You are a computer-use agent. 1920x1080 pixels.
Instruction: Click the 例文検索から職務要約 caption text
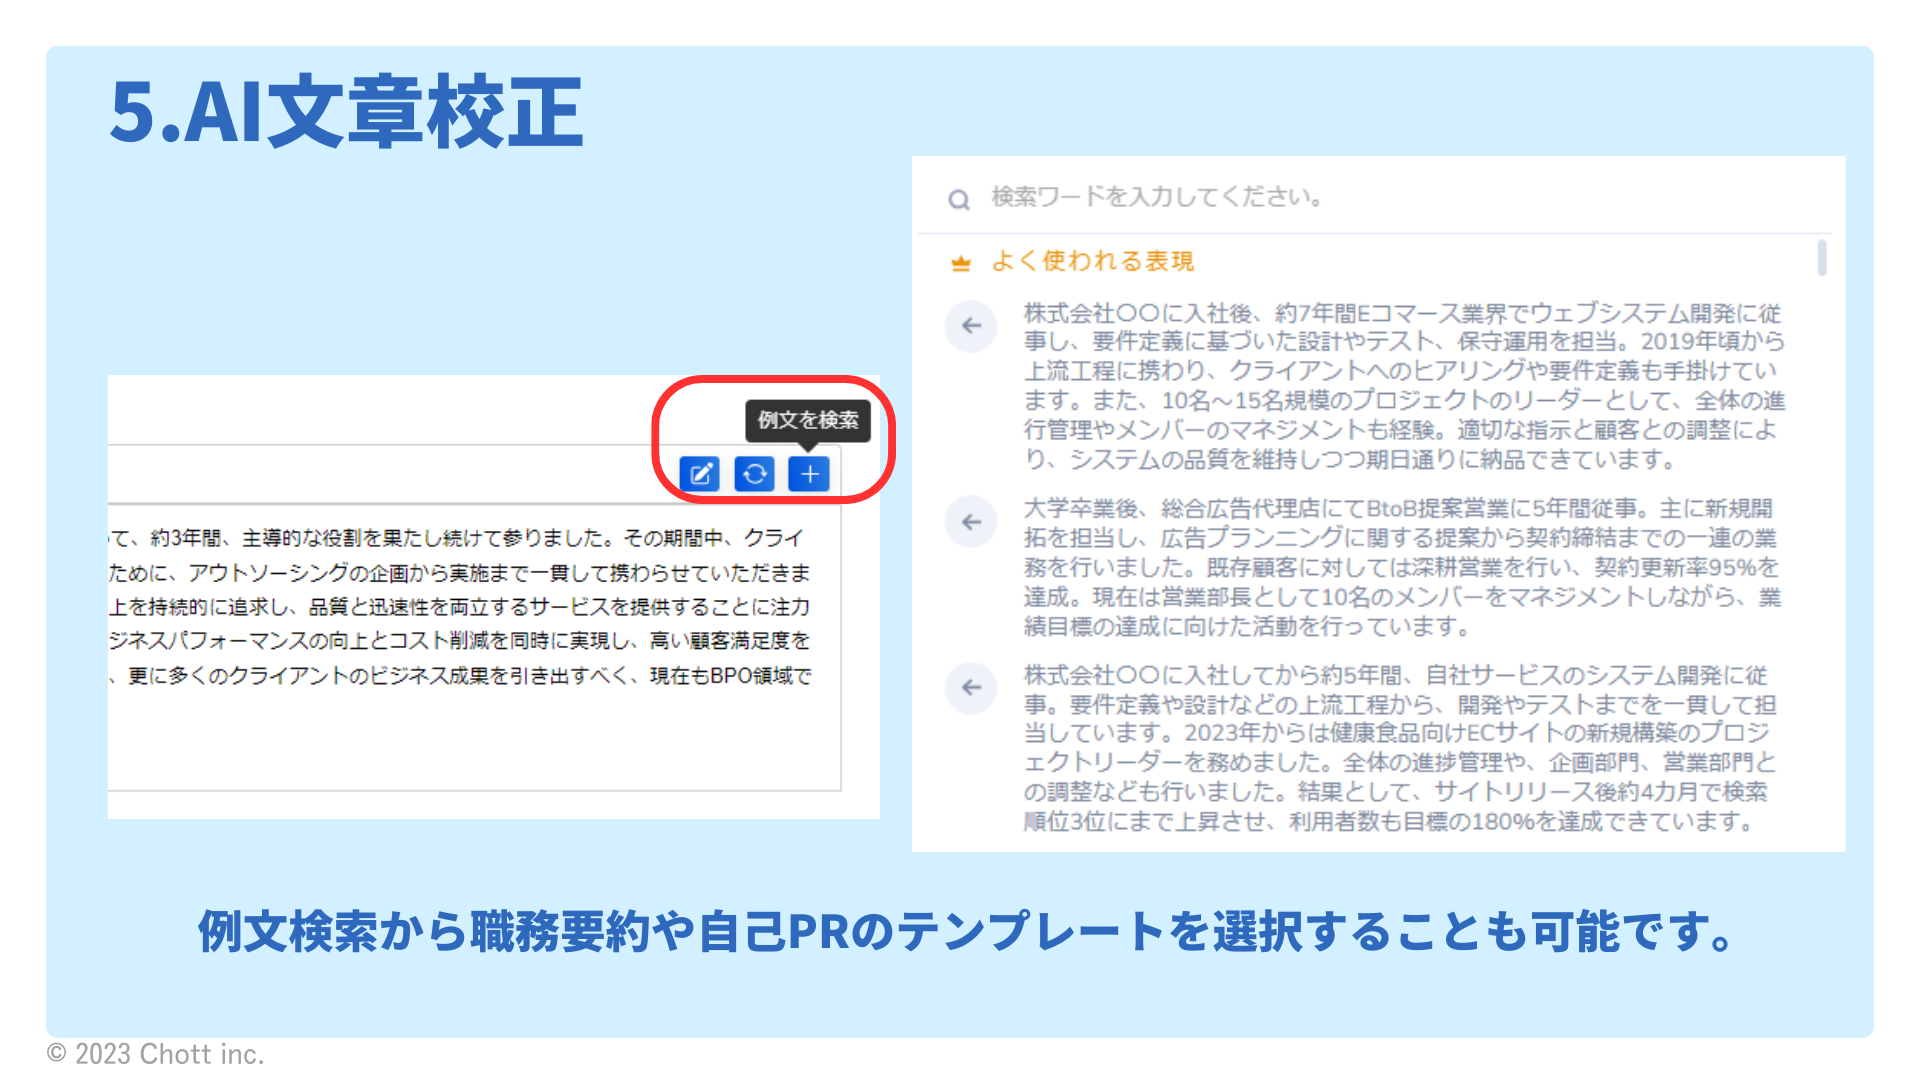point(966,931)
